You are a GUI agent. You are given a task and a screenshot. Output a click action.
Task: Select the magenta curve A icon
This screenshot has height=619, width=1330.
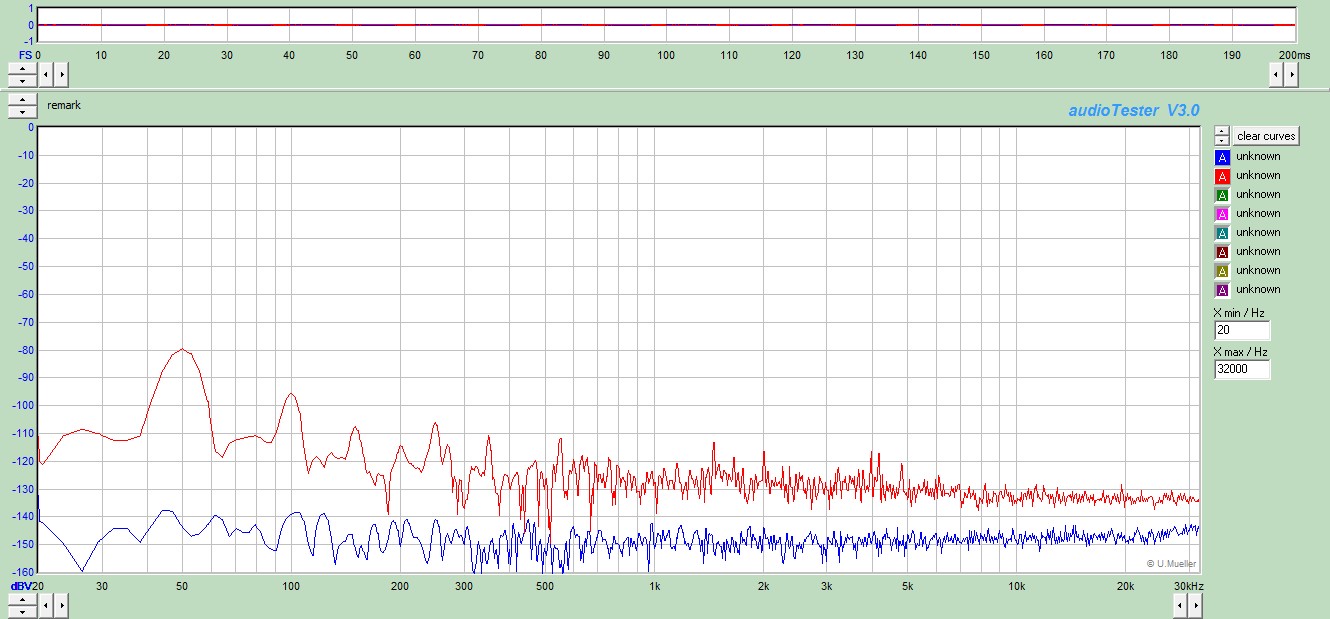pyautogui.click(x=1221, y=214)
